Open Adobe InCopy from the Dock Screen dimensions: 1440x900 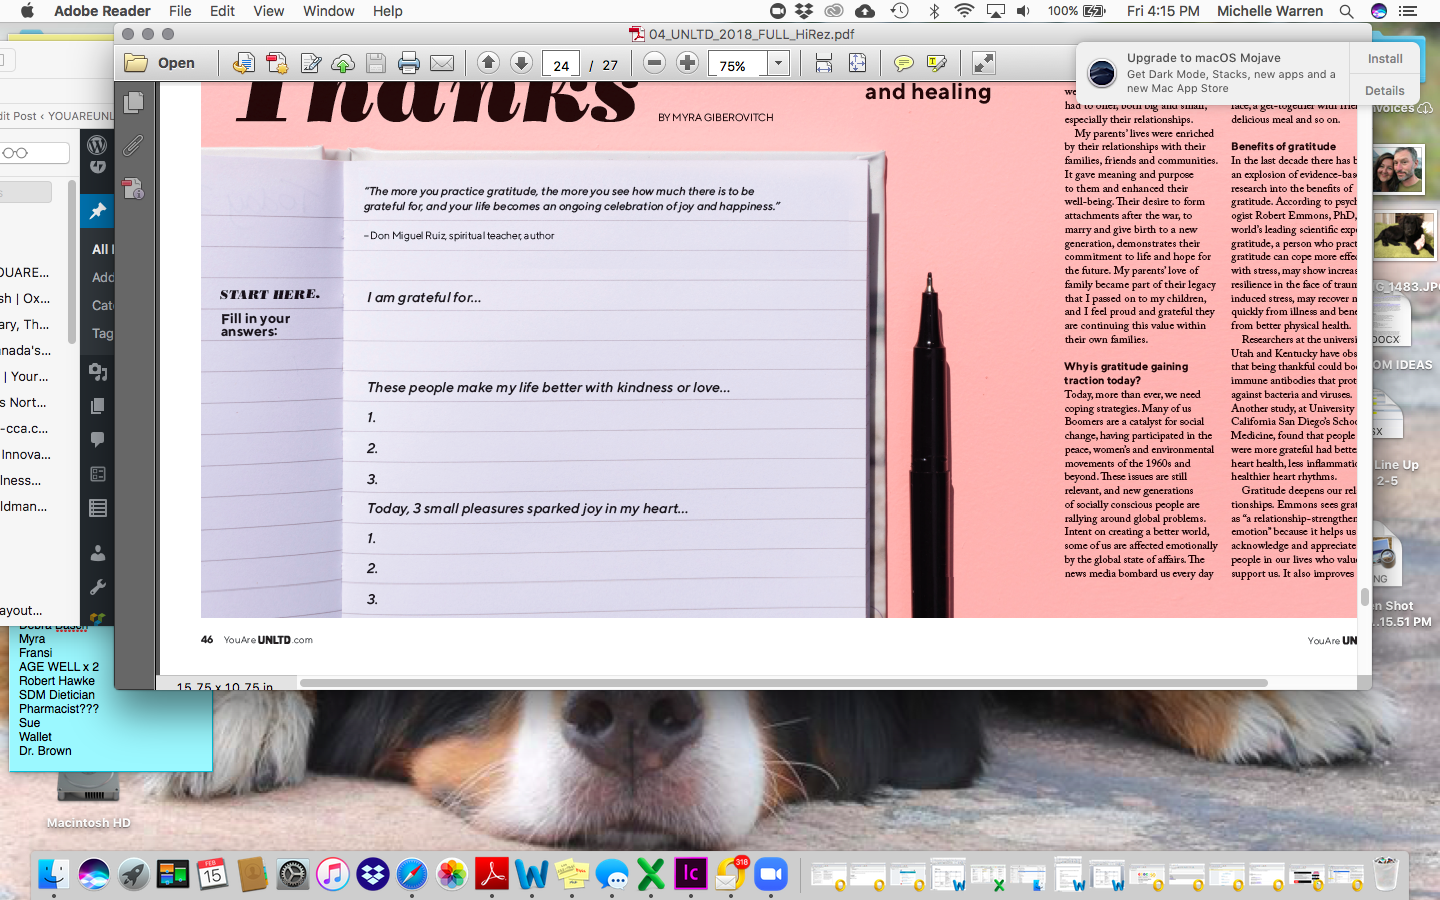pyautogui.click(x=691, y=874)
